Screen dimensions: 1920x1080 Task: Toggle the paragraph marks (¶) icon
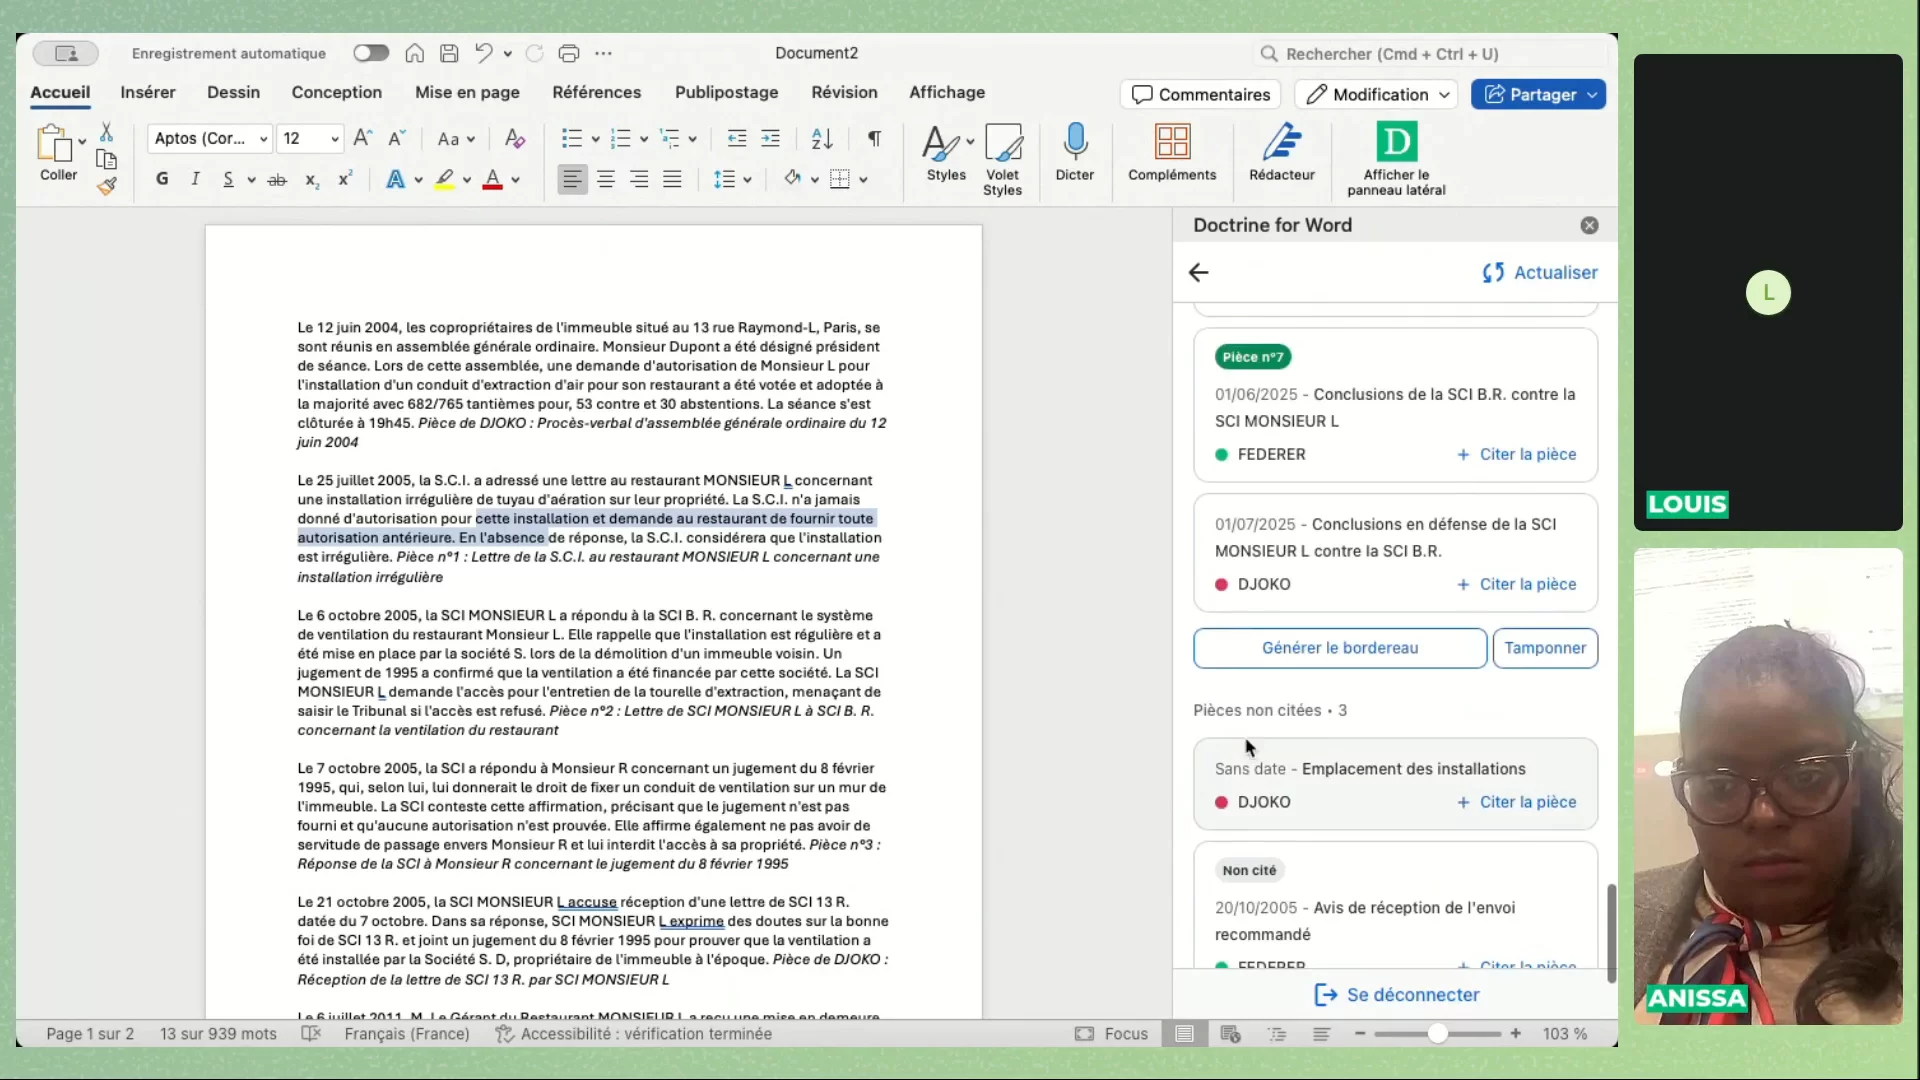(x=874, y=139)
